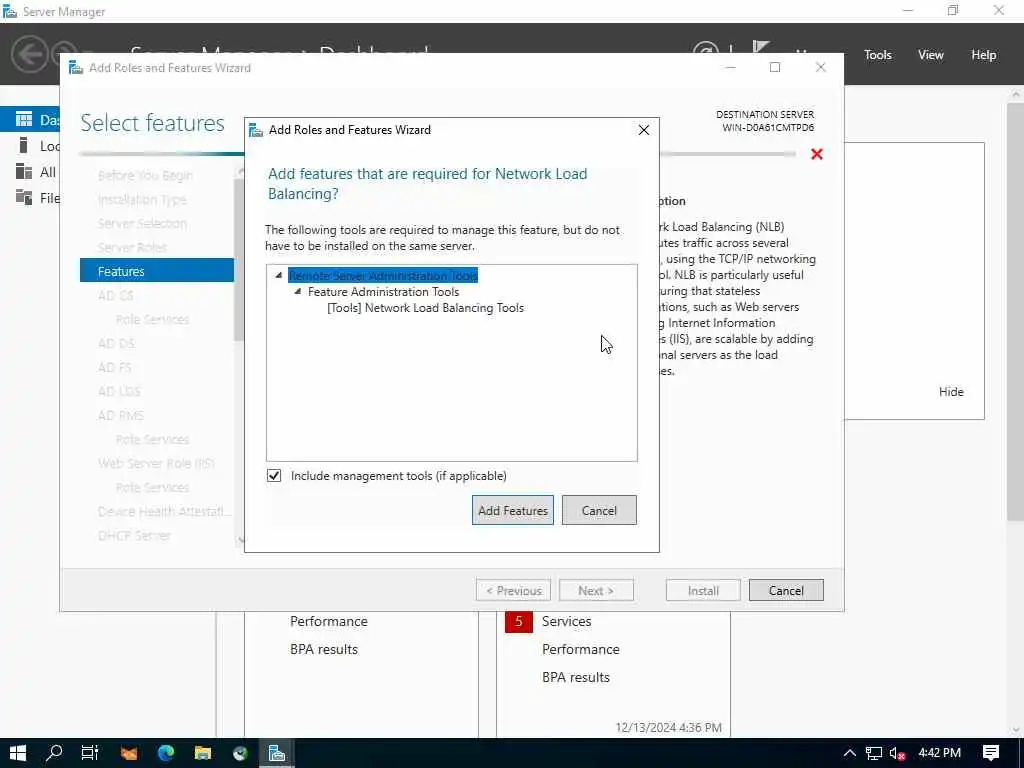Collapse Remote Server Administration Tools node
The width and height of the screenshot is (1024, 768).
279,275
